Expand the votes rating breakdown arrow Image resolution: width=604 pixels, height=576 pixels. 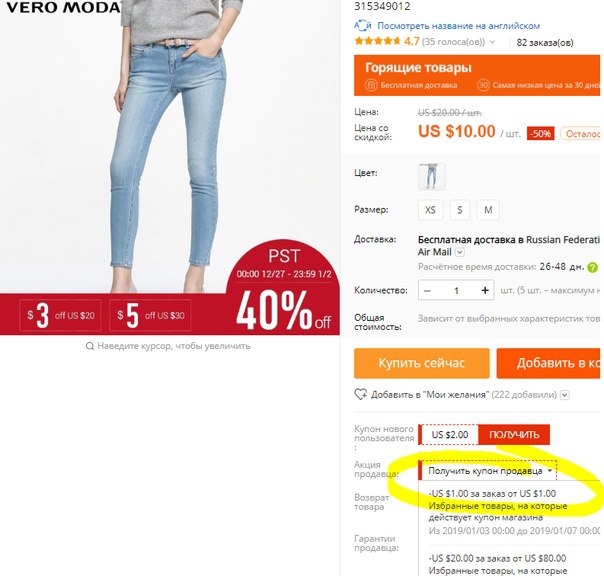(x=492, y=42)
